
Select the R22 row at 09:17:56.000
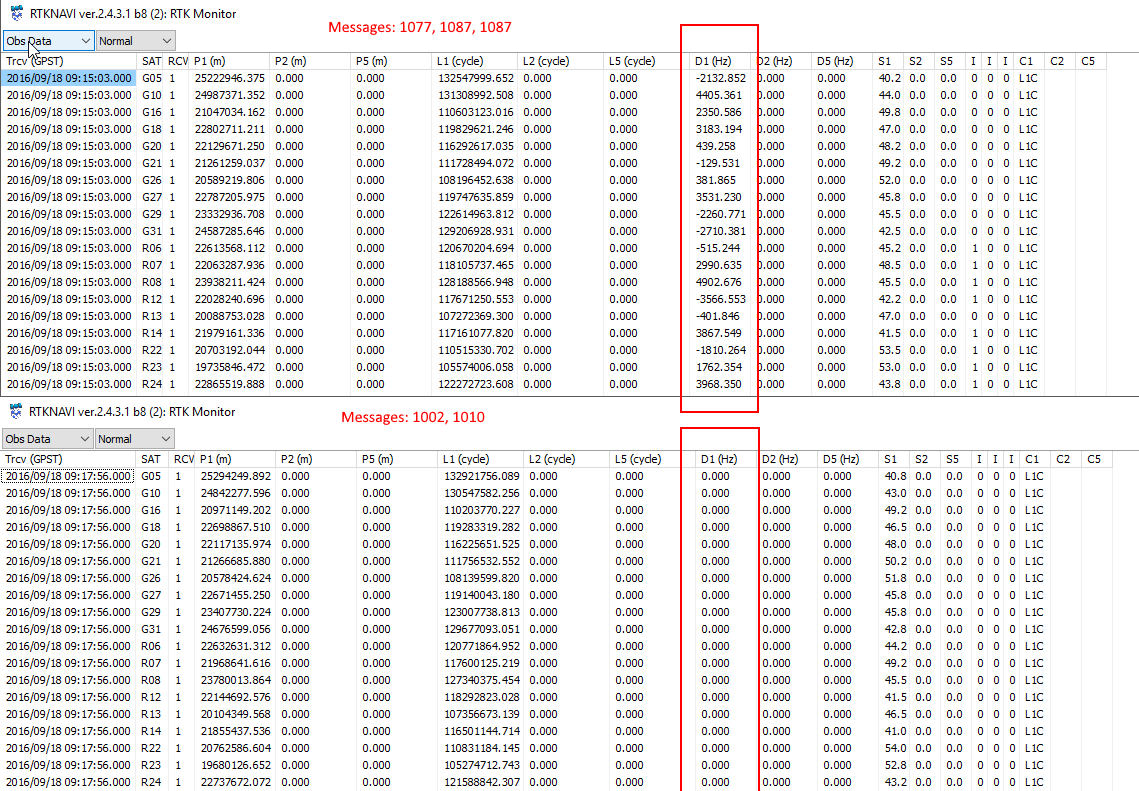point(151,748)
